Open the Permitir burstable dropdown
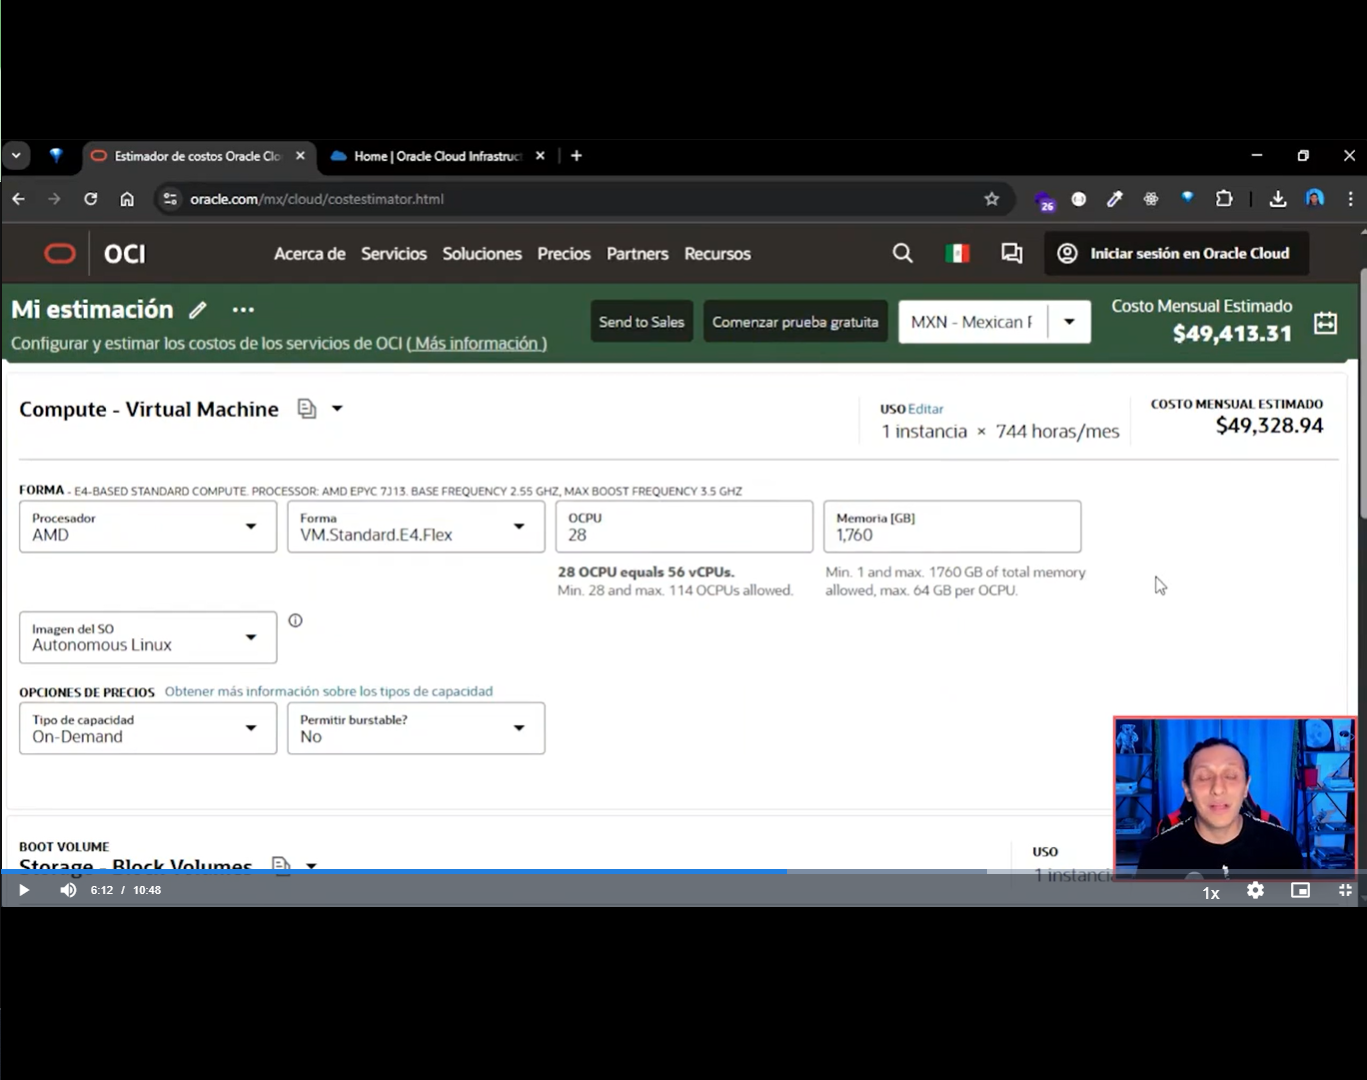1367x1080 pixels. tap(416, 728)
